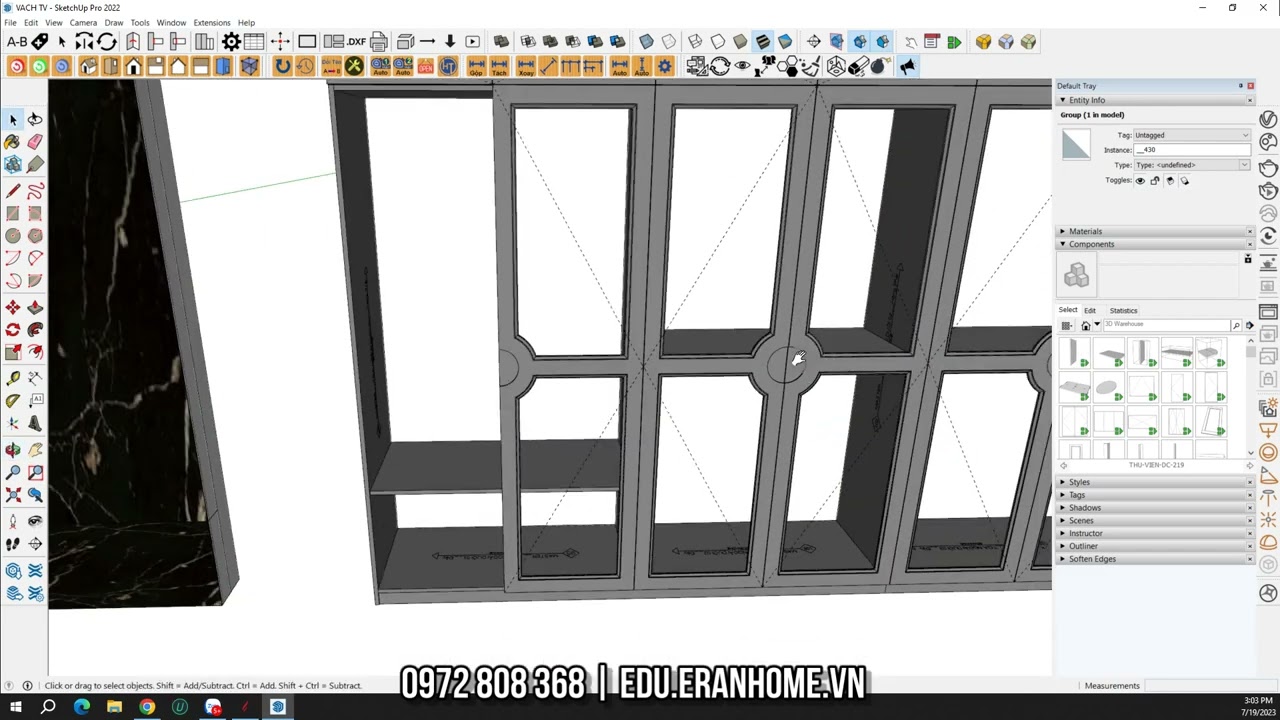1280x720 pixels.
Task: Switch to Front house view
Action: pos(133,67)
